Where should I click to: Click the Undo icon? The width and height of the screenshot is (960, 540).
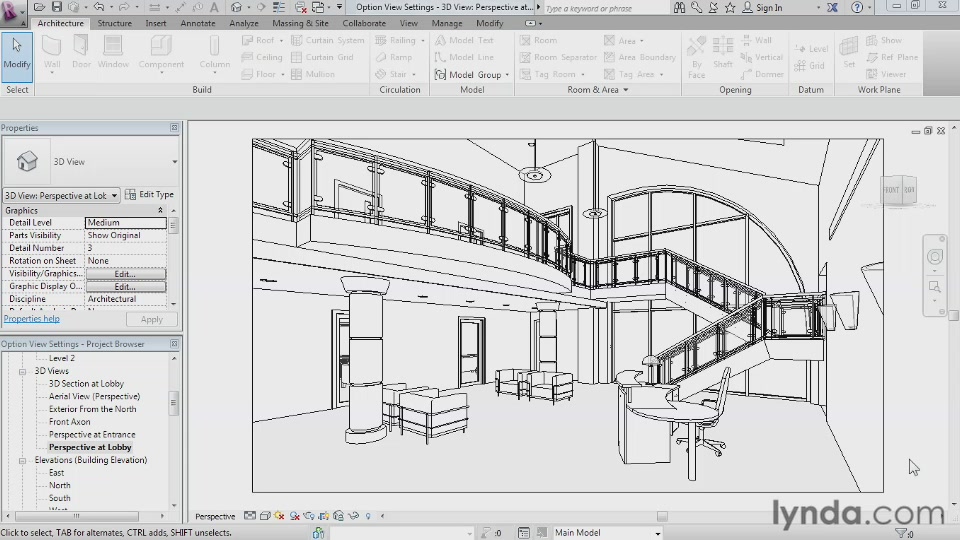(x=98, y=7)
